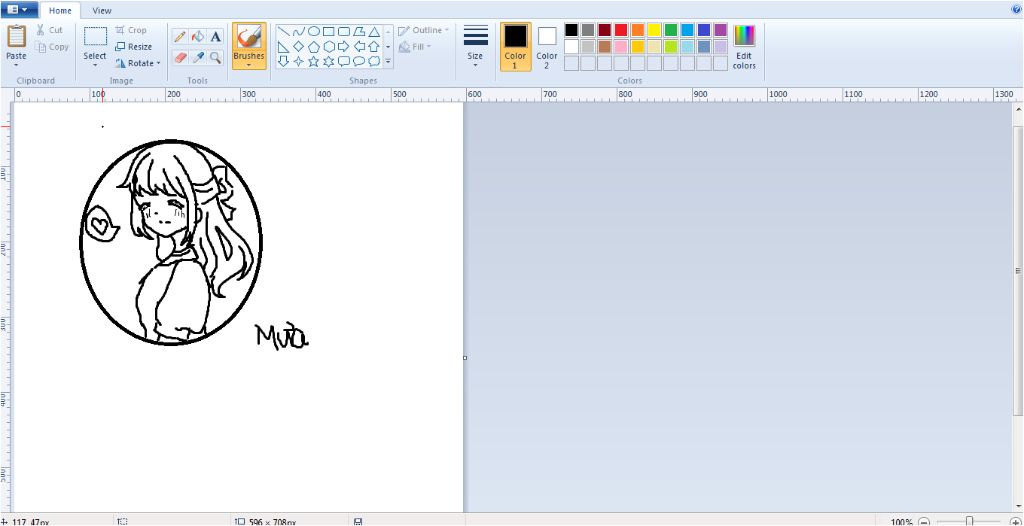Viewport: 1024px width, 526px height.
Task: Choose the Fill with color bucket tool
Action: 198,37
